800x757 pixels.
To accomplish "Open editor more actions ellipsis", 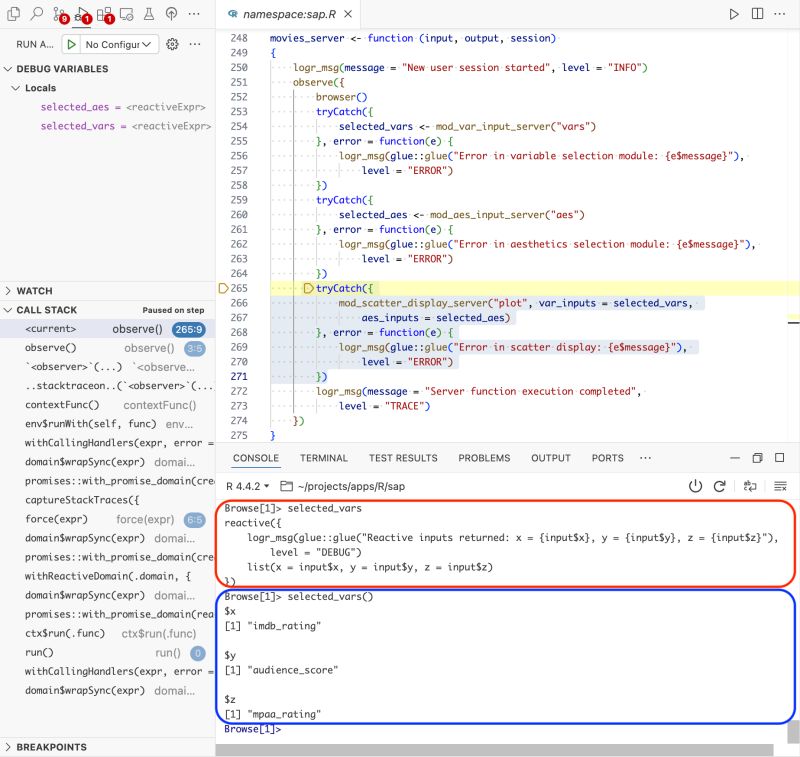I will coord(780,14).
